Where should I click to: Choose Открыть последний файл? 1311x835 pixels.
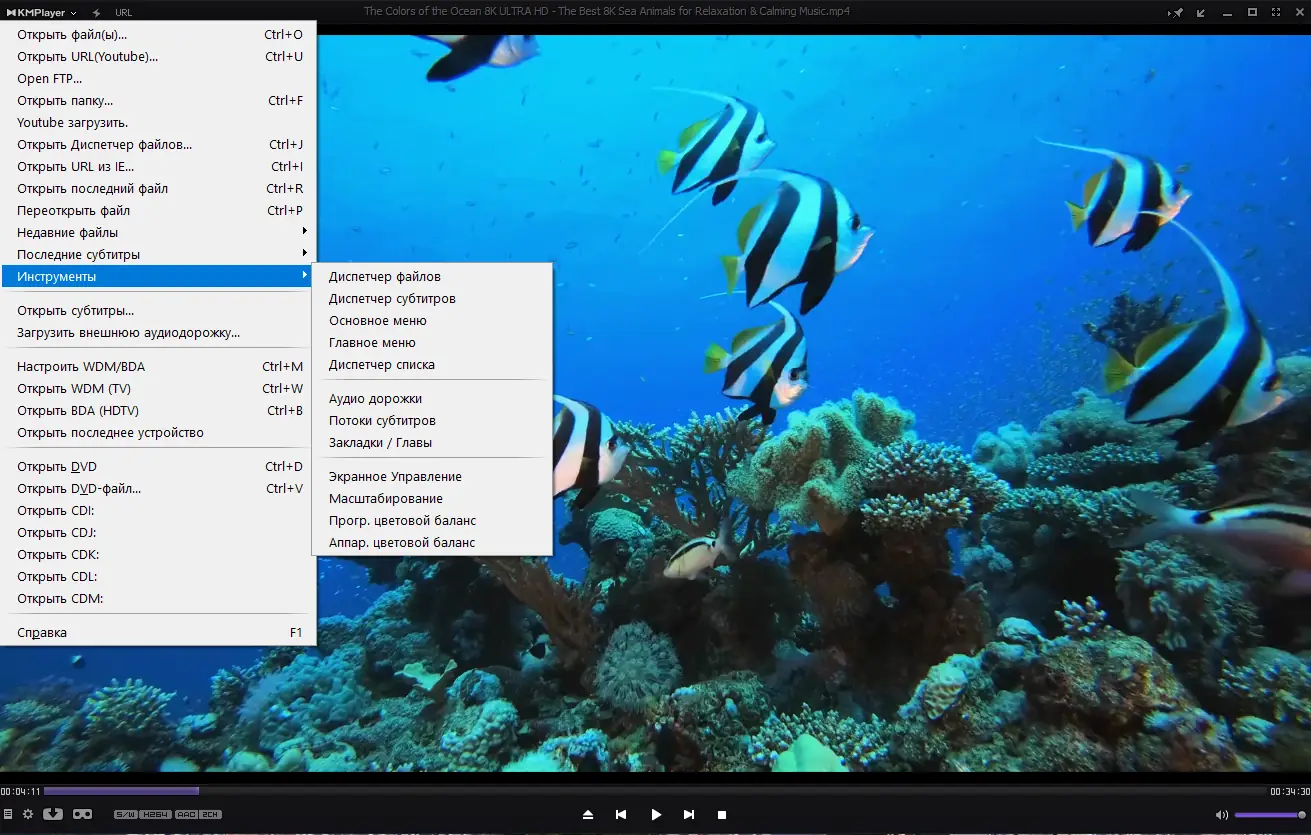click(158, 188)
